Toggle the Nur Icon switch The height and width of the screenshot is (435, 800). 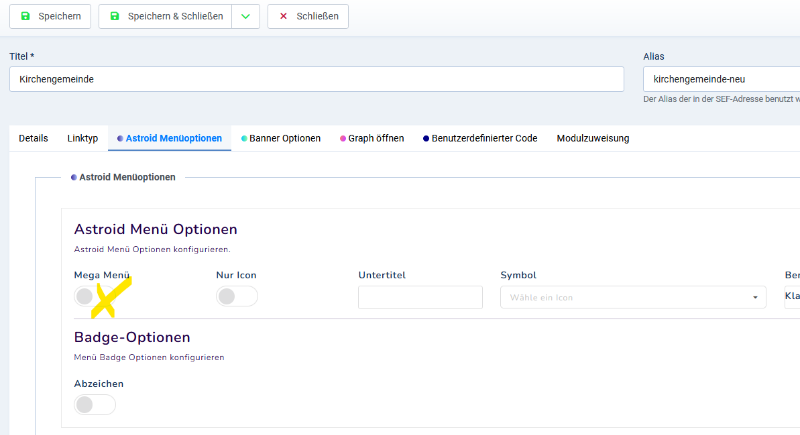point(237,296)
